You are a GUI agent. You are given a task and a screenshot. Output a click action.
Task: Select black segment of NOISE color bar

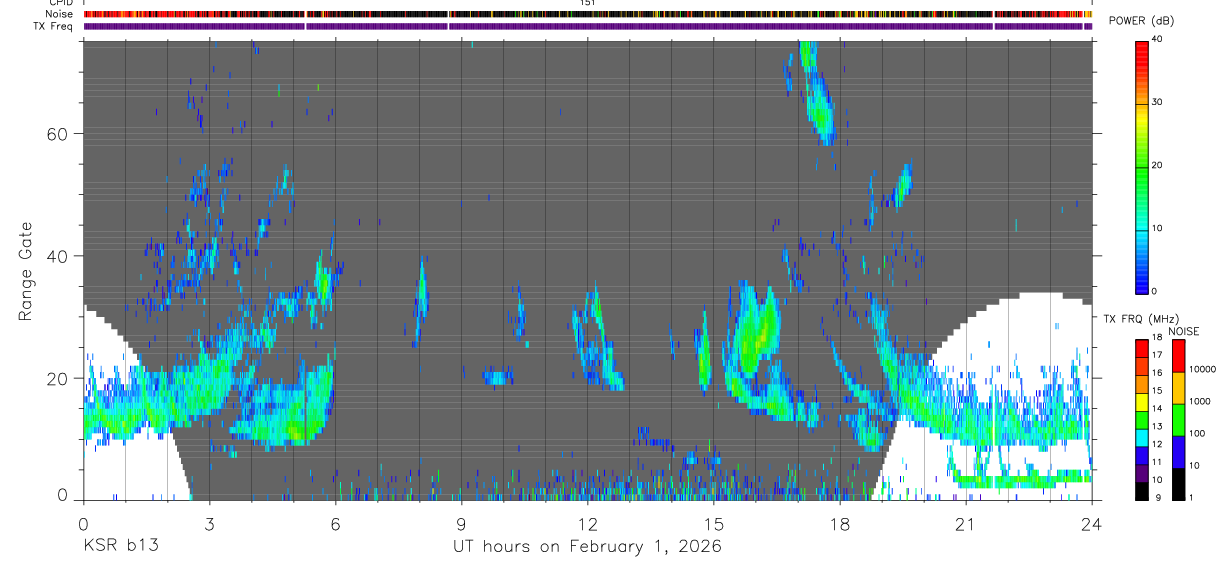(x=1178, y=483)
